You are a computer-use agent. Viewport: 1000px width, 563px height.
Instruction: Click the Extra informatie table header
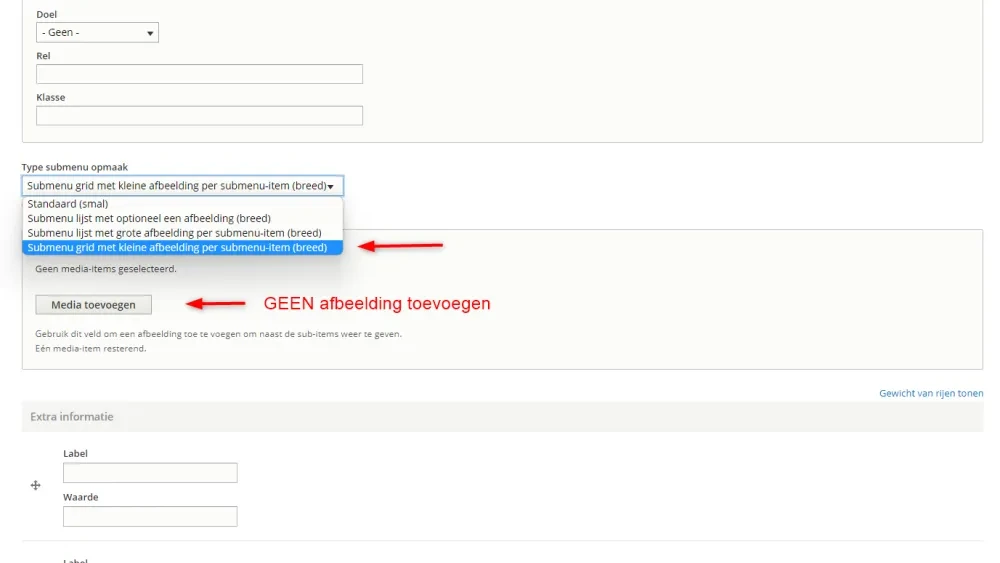(502, 416)
